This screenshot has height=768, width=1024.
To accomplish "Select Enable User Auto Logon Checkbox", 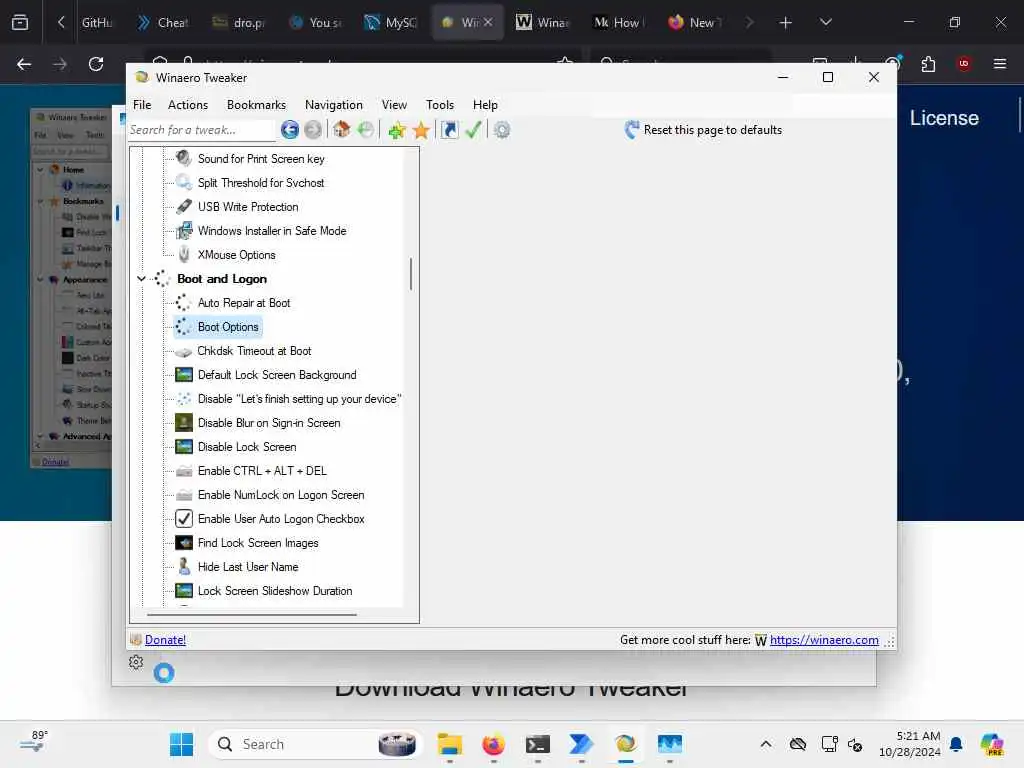I will [281, 519].
